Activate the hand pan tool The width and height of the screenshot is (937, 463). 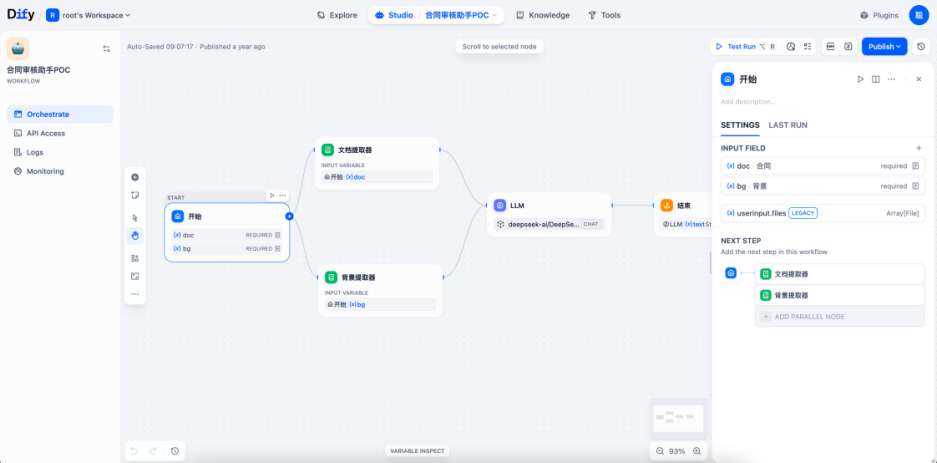[135, 236]
